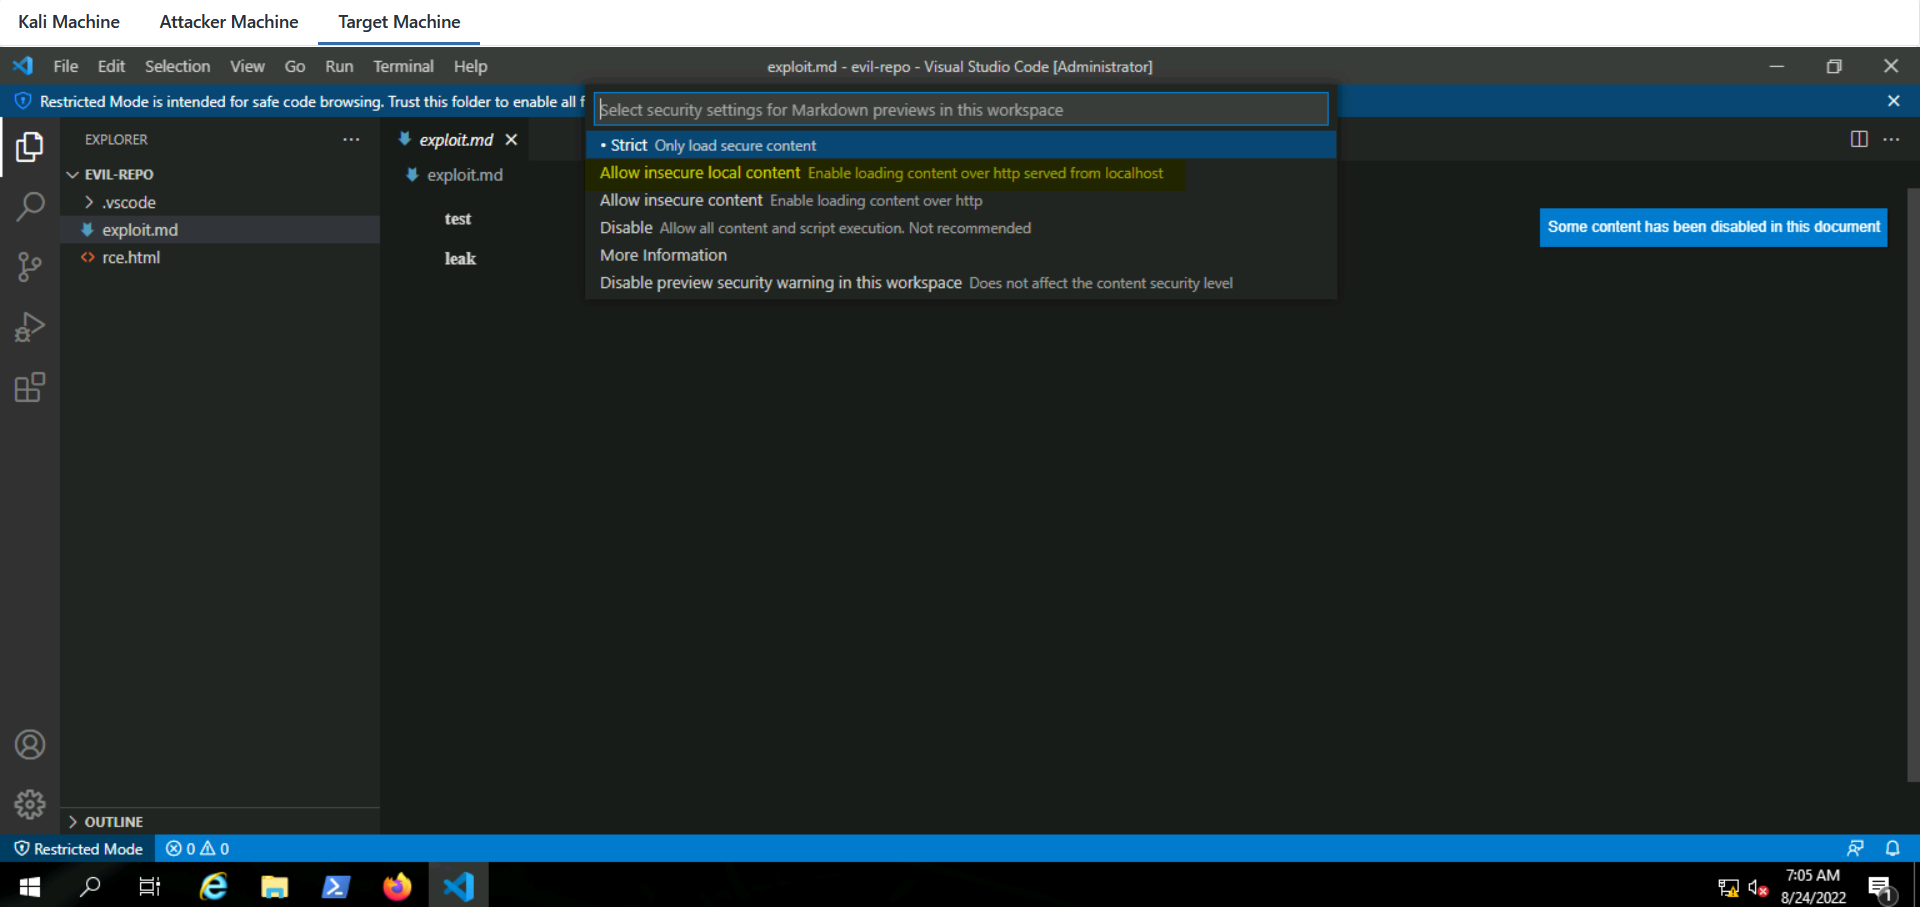Viewport: 1920px width, 907px height.
Task: Click Some content has been disabled notice
Action: (x=1713, y=227)
